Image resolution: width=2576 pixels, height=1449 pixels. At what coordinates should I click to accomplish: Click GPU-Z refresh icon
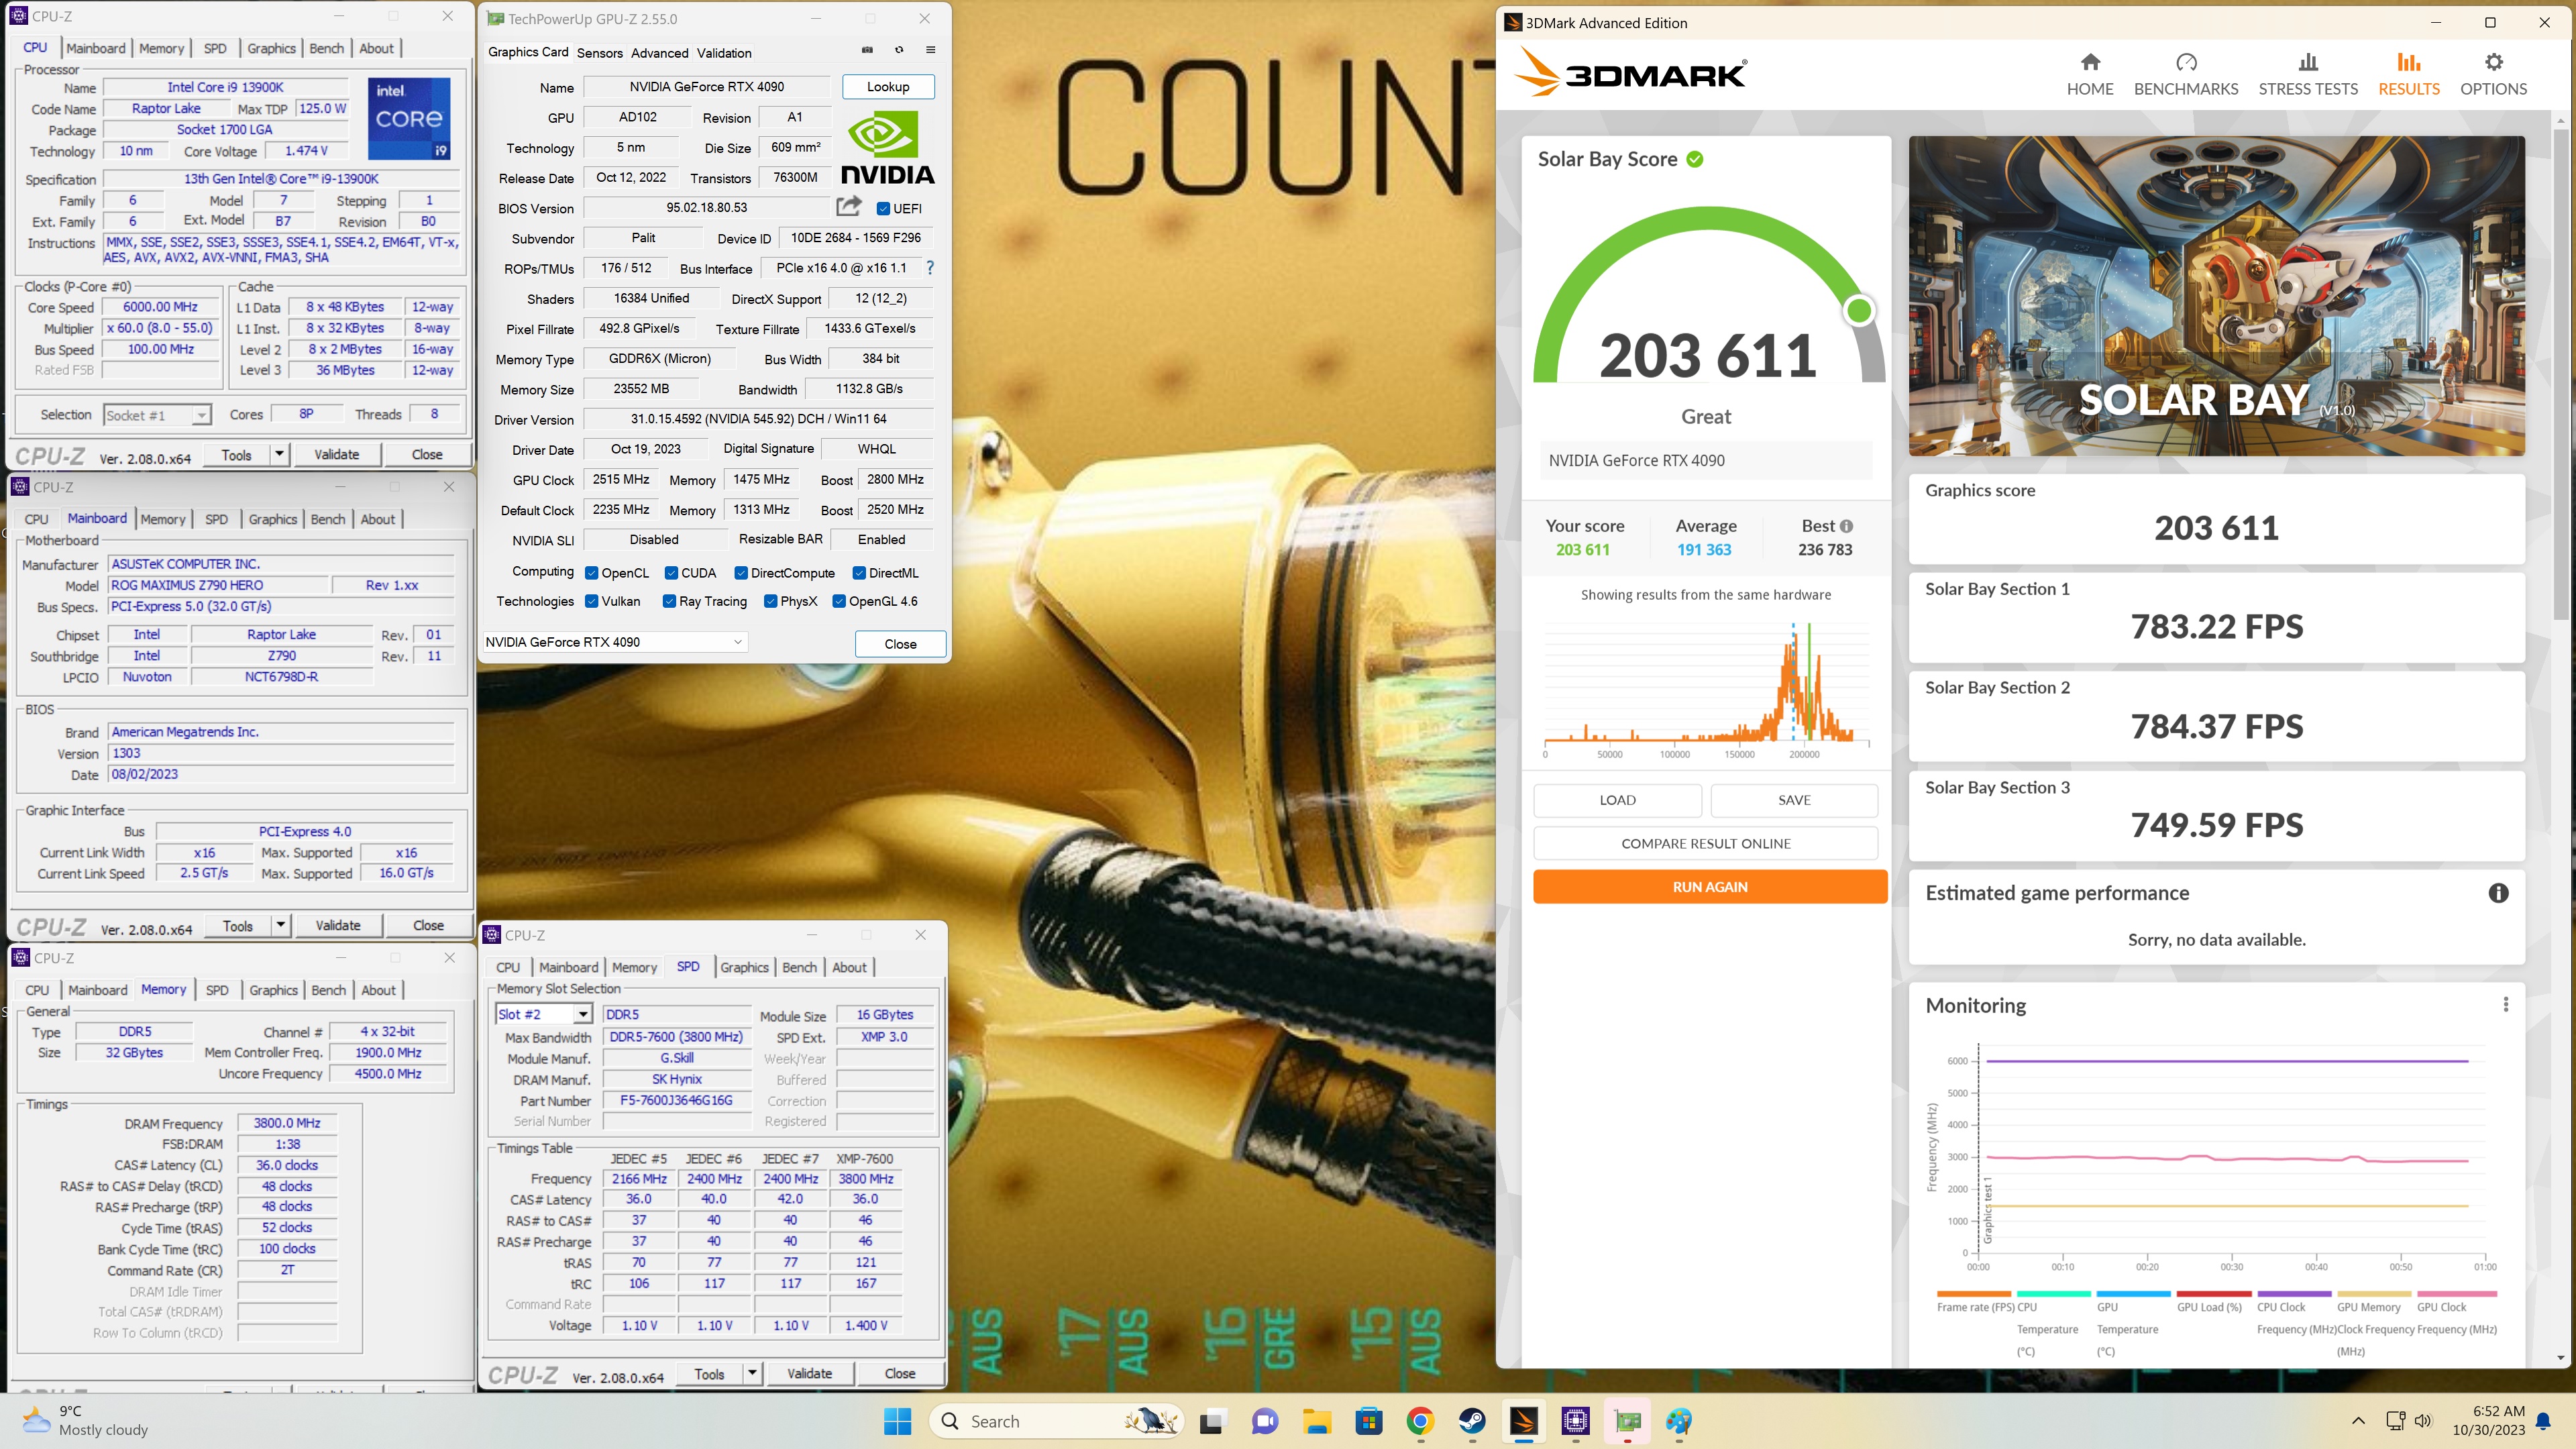(x=899, y=50)
